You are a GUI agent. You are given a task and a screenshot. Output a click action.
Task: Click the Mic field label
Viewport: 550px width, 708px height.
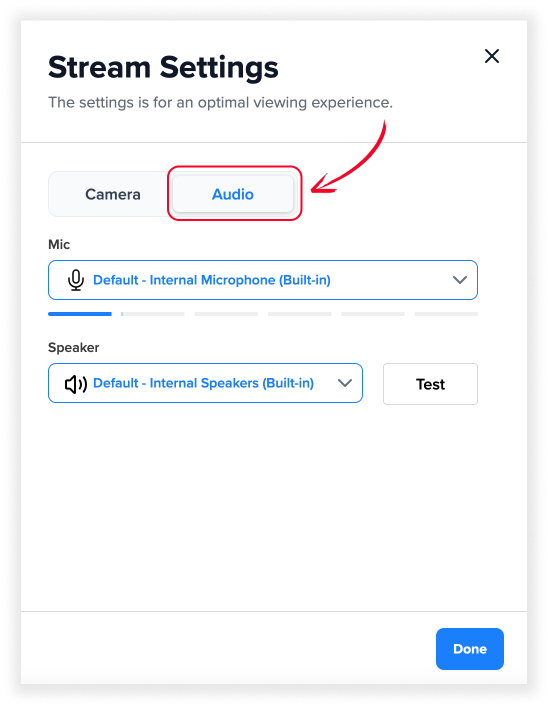[x=59, y=244]
